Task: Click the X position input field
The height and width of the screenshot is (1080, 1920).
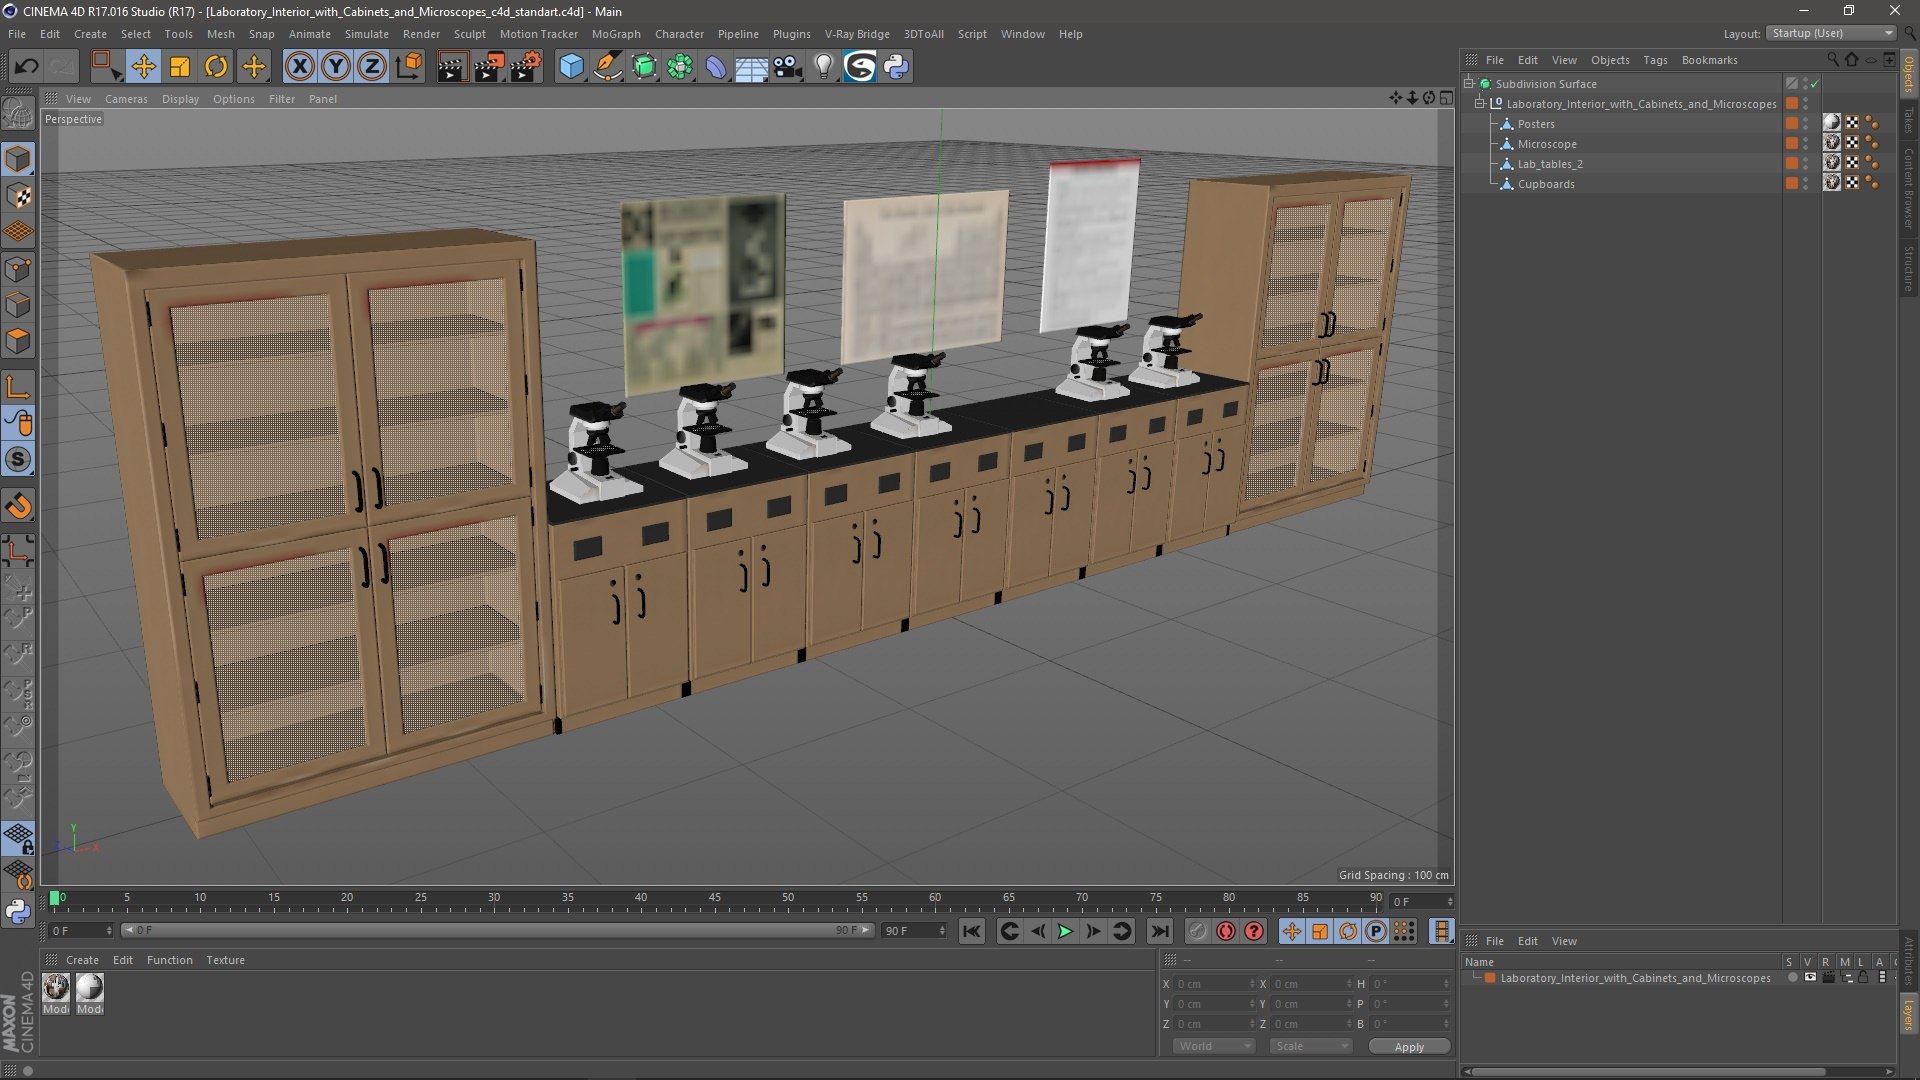Action: click(x=1214, y=984)
